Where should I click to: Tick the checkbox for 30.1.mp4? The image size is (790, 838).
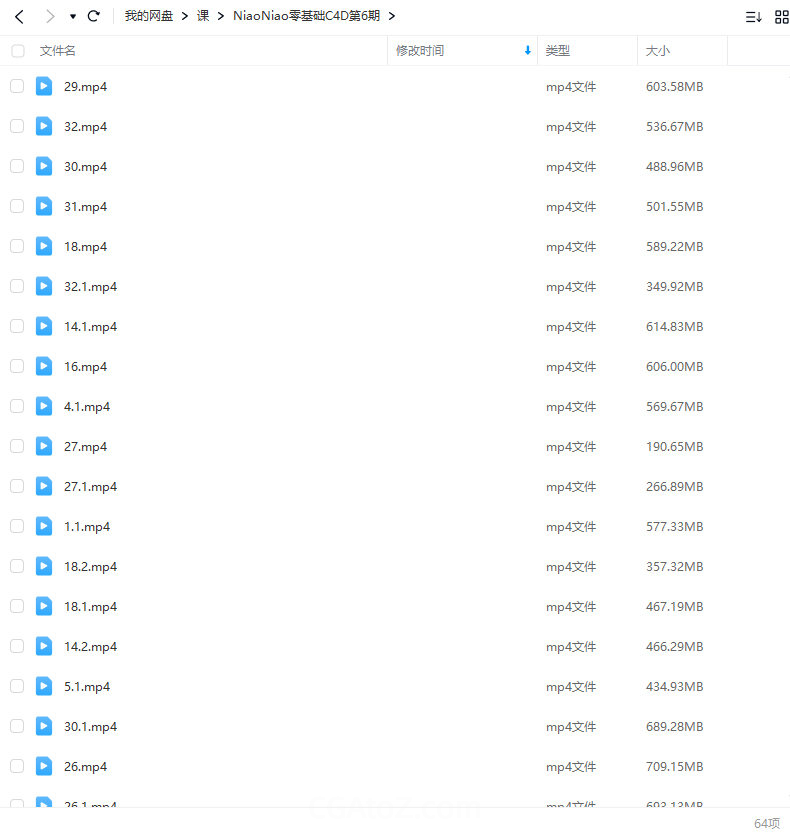coord(17,726)
